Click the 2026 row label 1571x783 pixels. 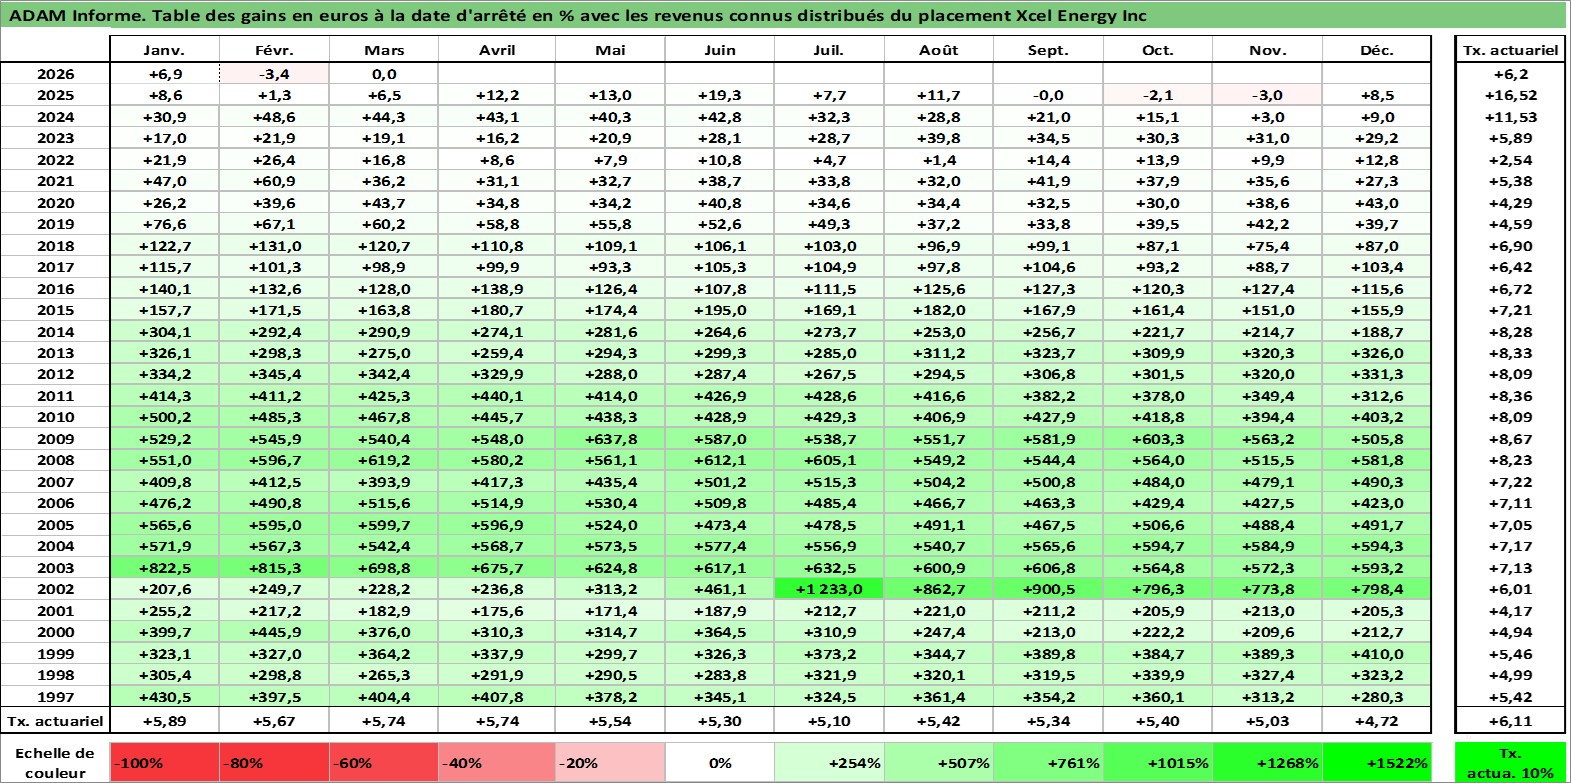point(55,74)
